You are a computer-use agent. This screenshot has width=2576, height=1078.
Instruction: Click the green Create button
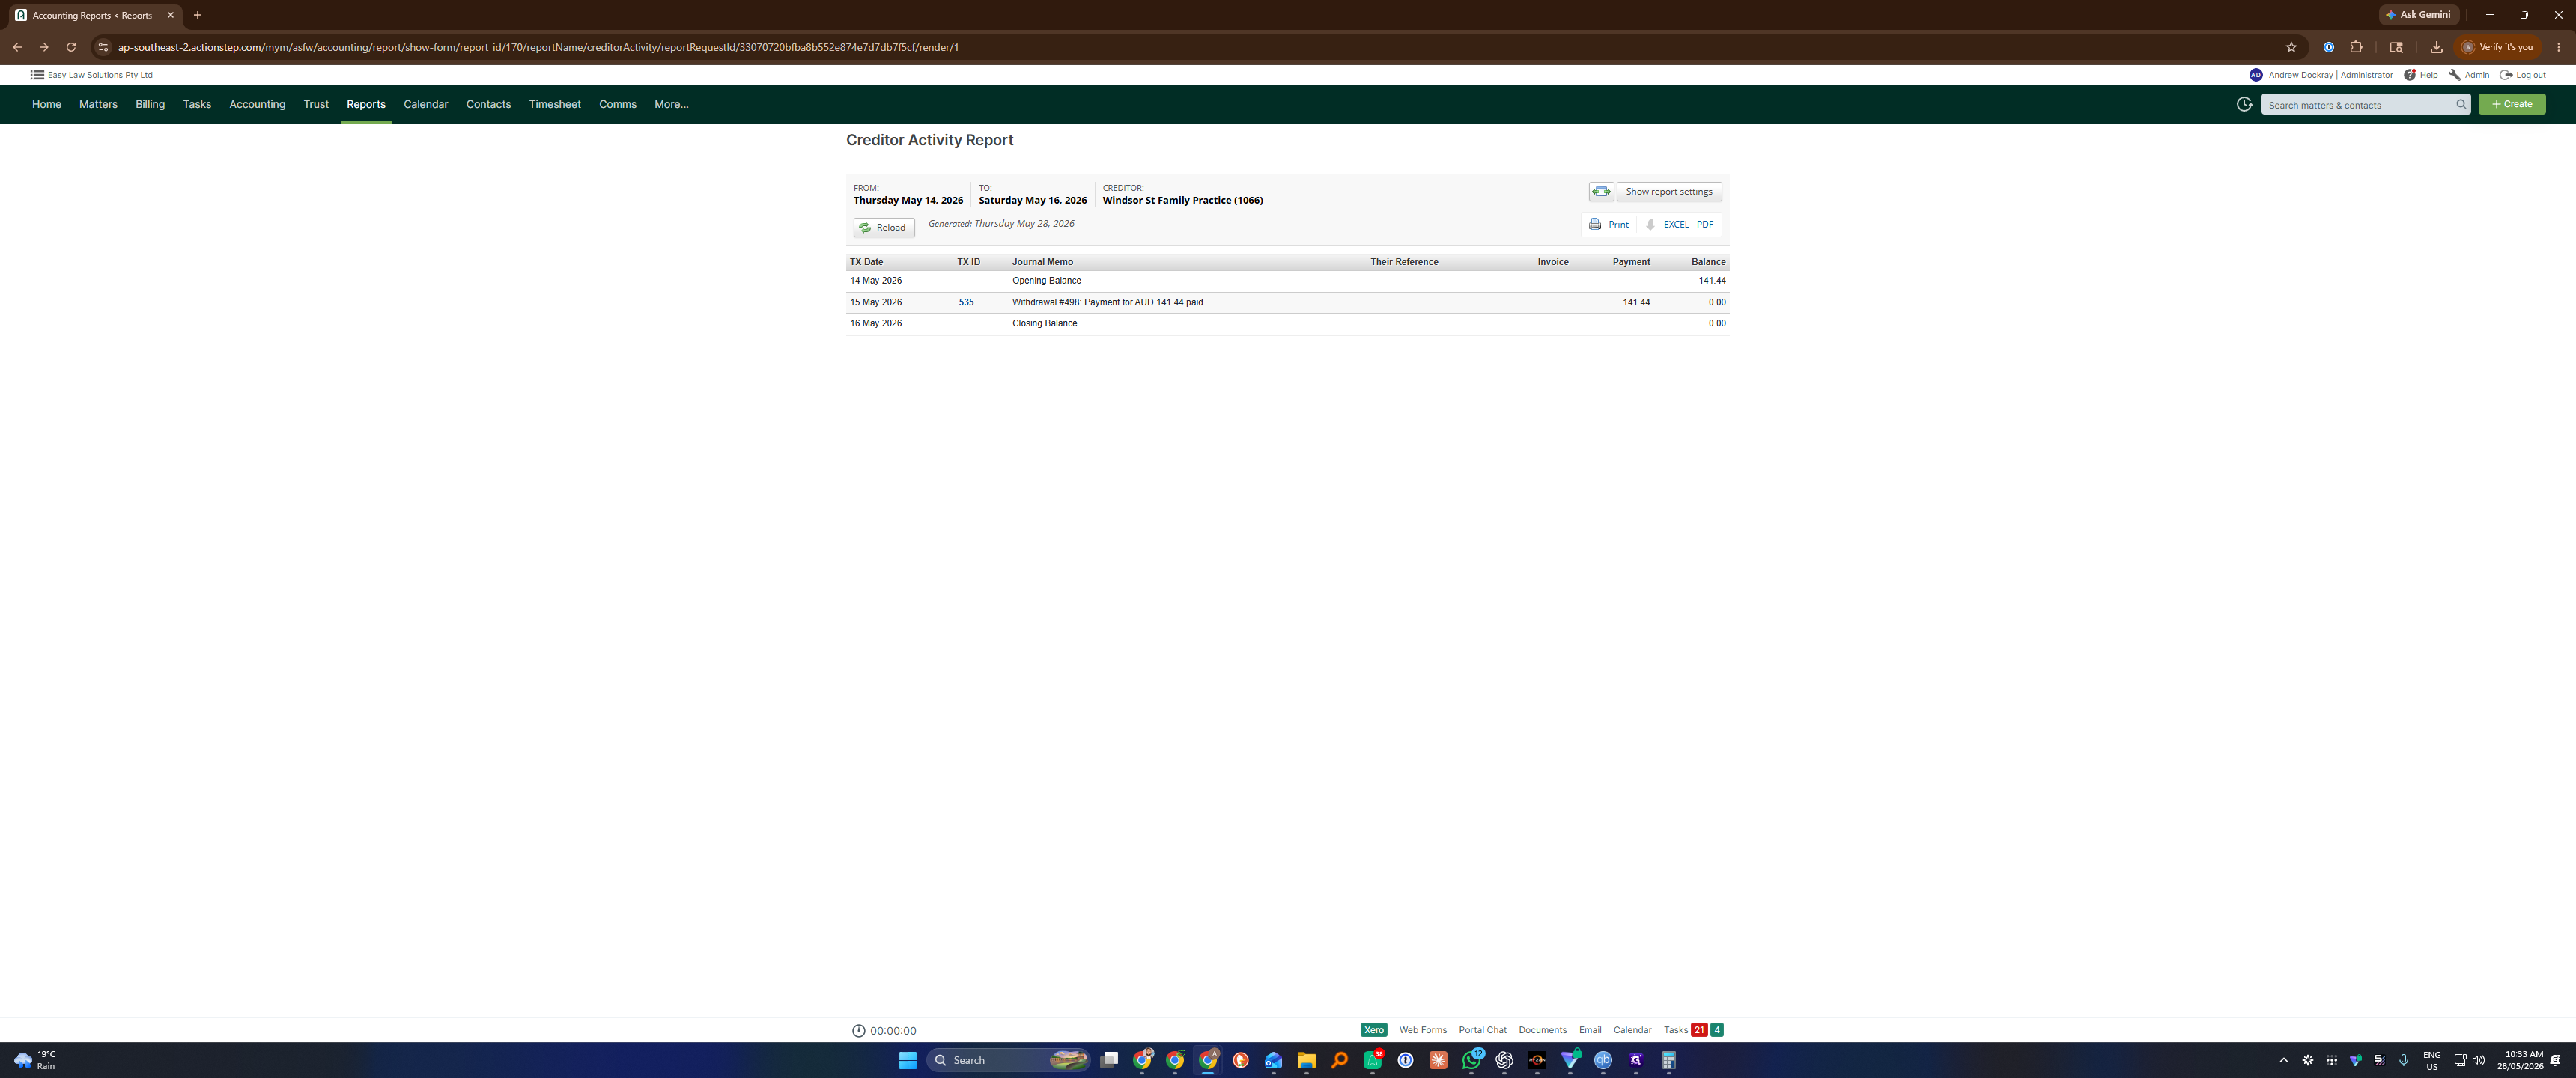[x=2512, y=104]
